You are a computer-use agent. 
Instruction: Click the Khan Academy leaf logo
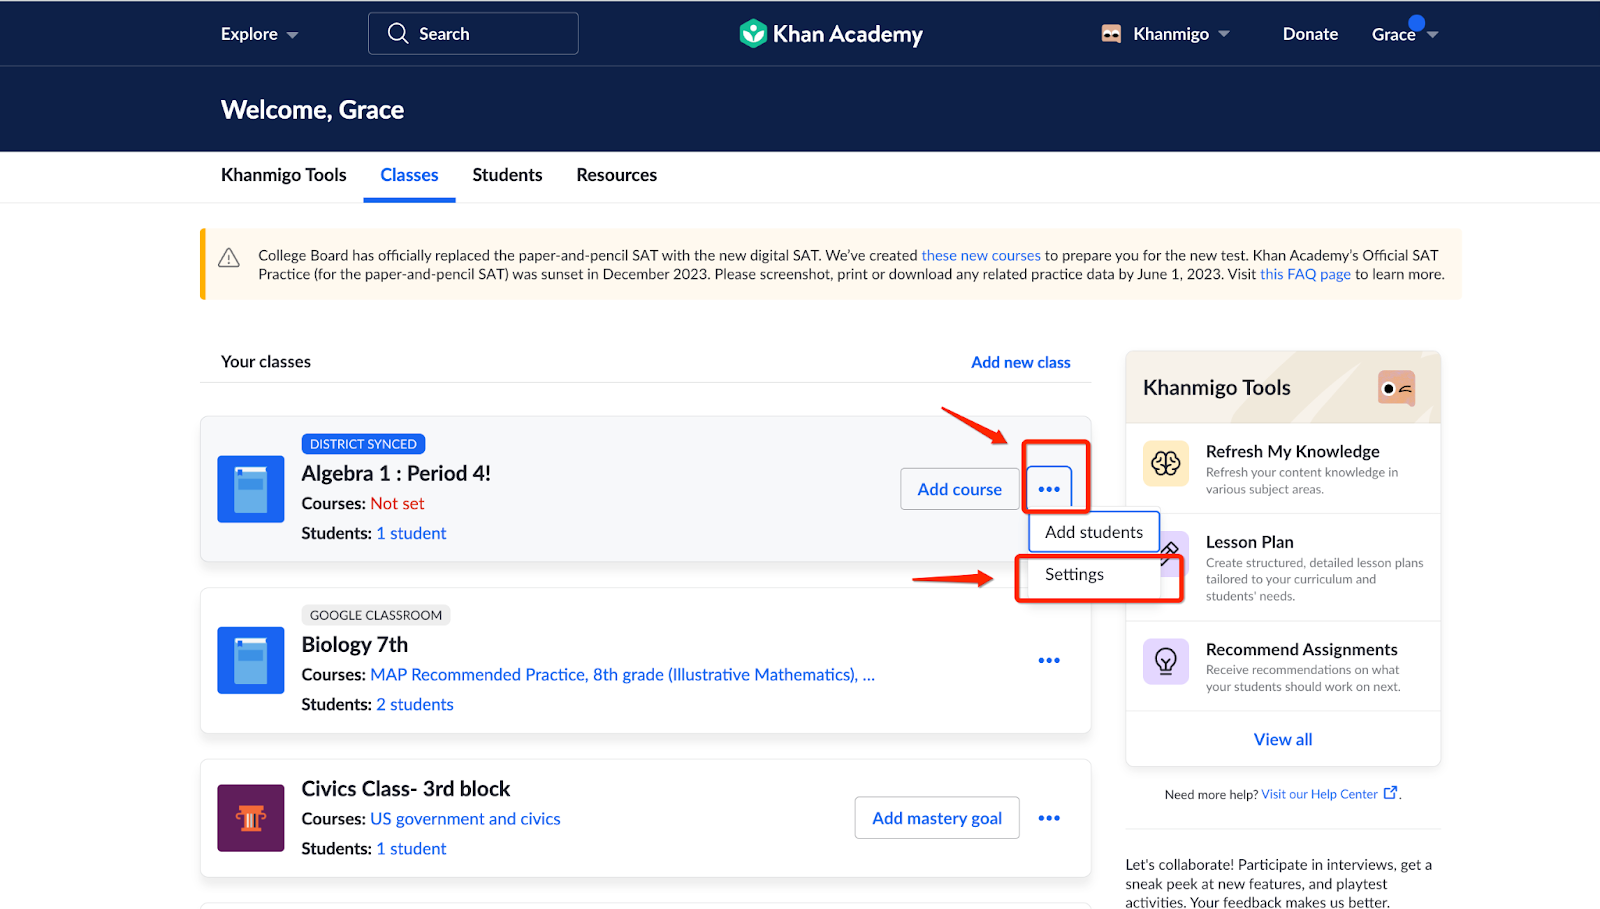[752, 34]
